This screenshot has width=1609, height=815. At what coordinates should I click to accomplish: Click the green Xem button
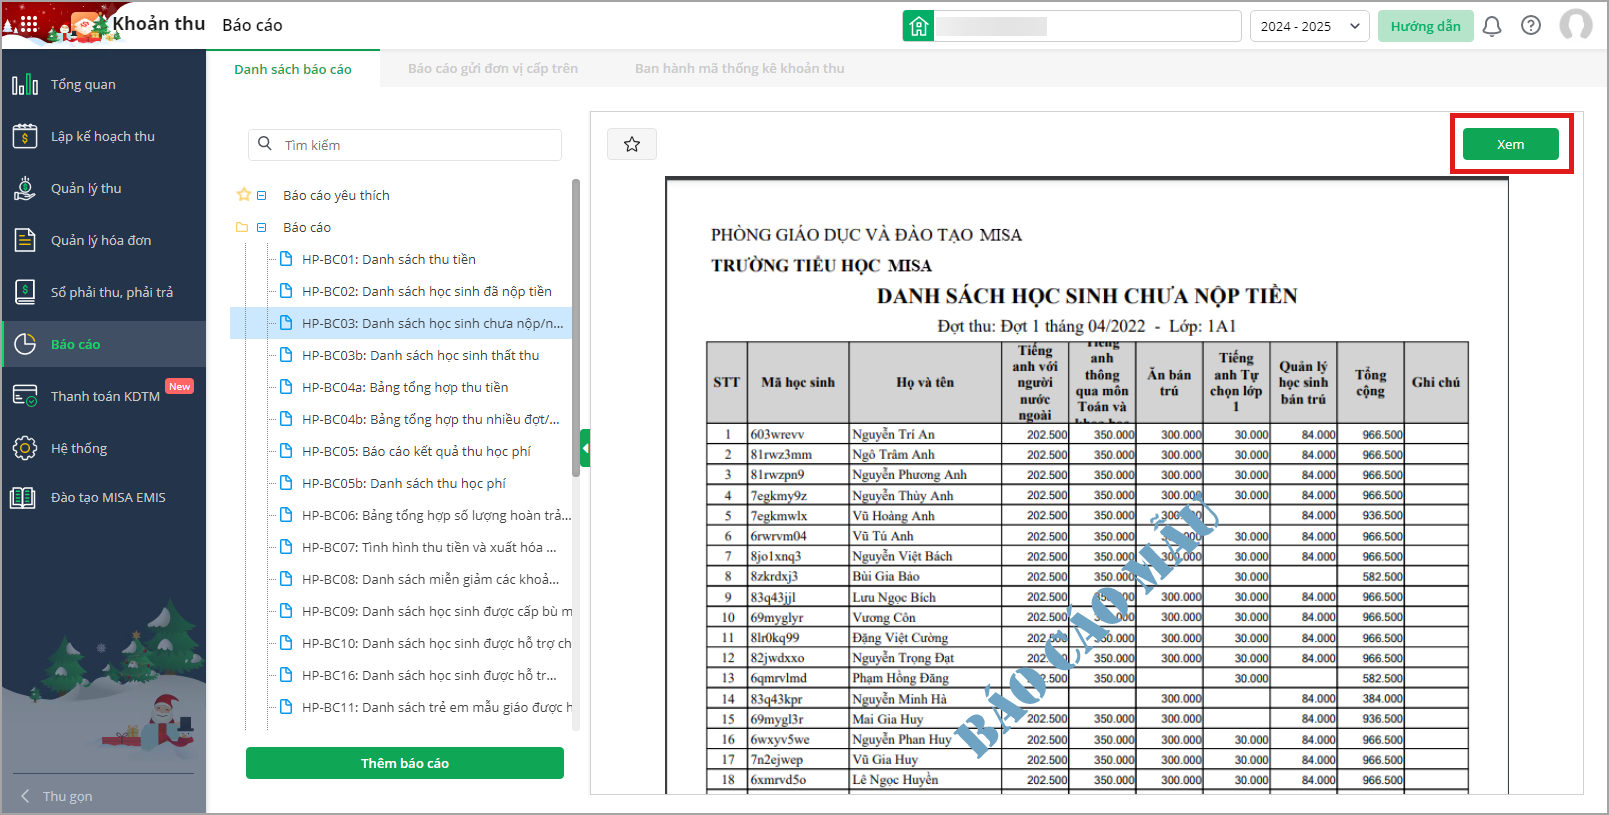[1510, 144]
